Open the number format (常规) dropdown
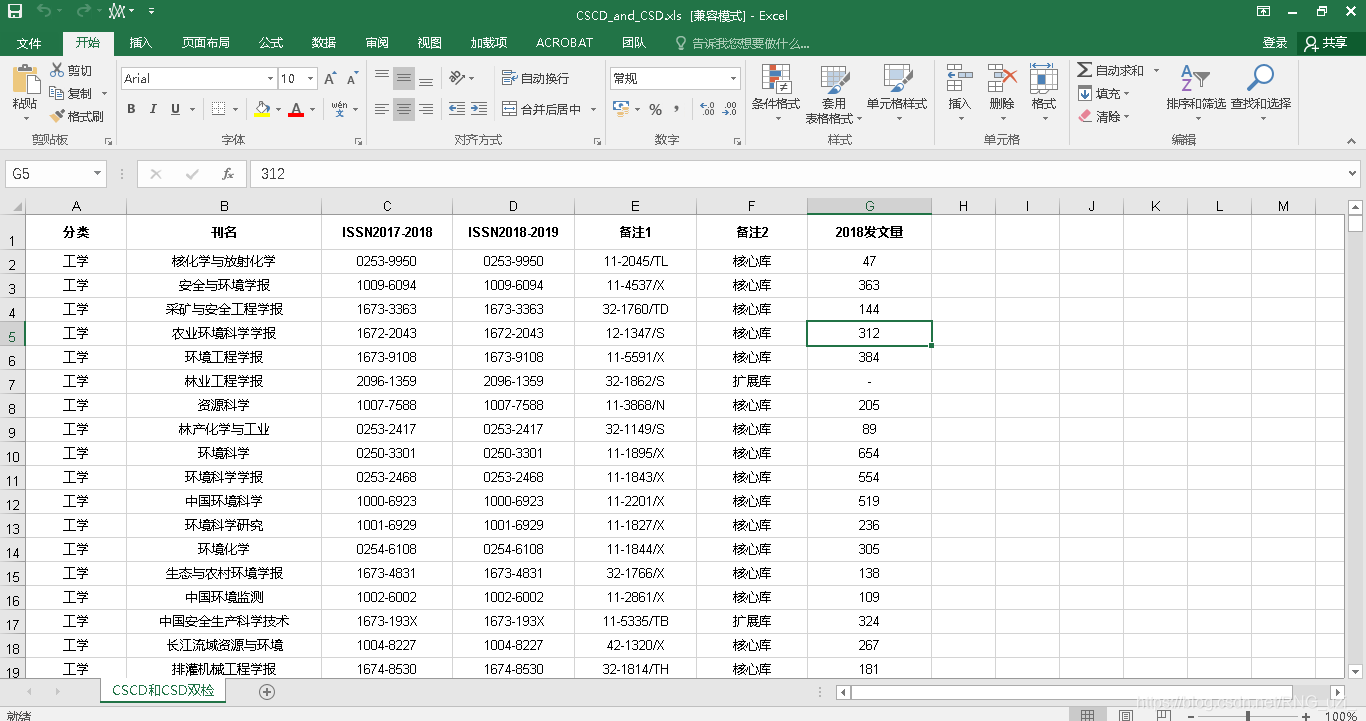The image size is (1366, 721). tap(734, 78)
